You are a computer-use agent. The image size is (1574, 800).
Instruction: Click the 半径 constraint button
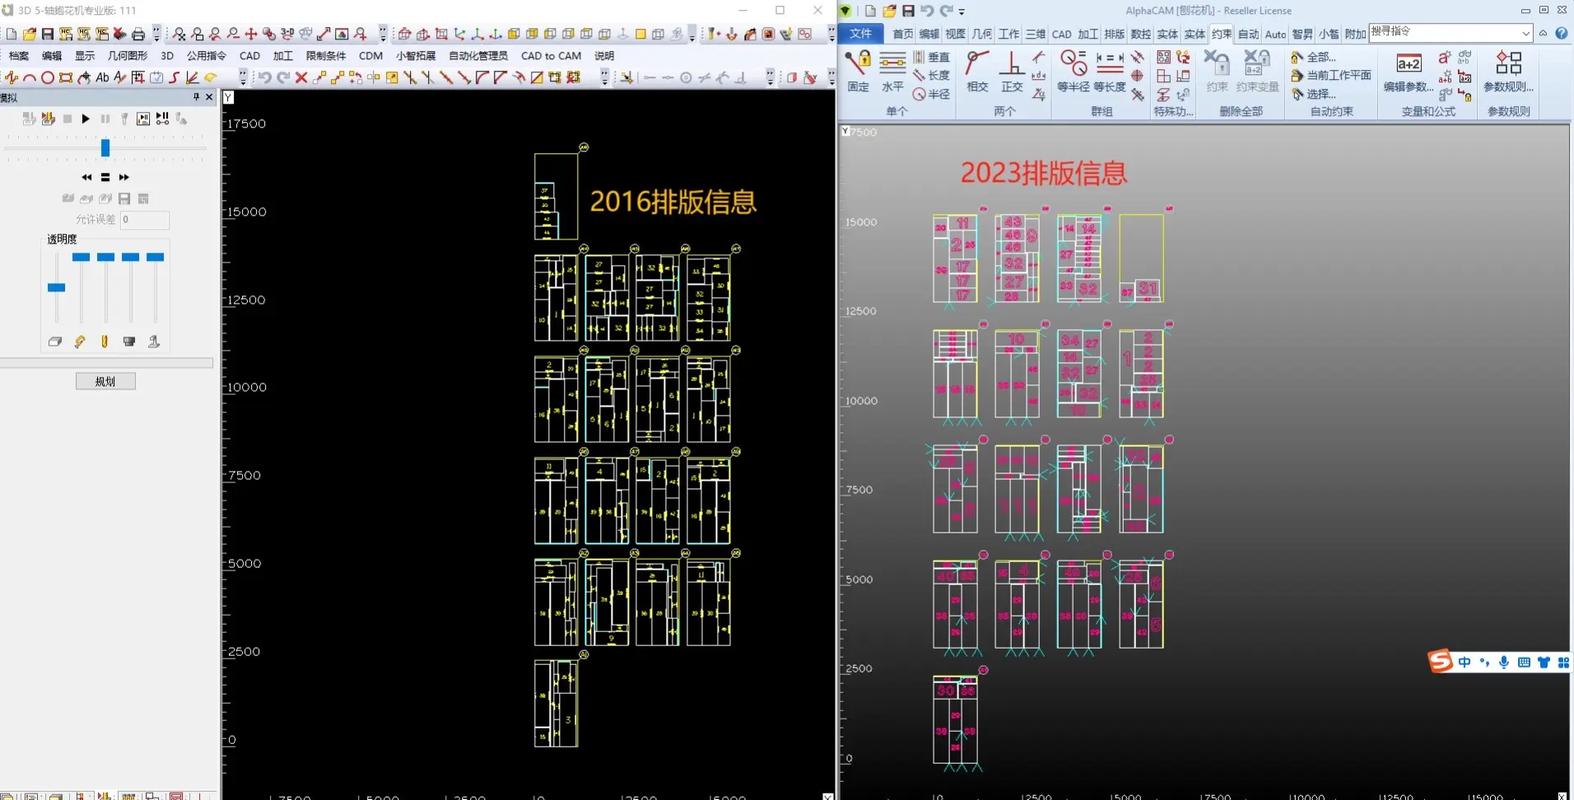(x=931, y=94)
